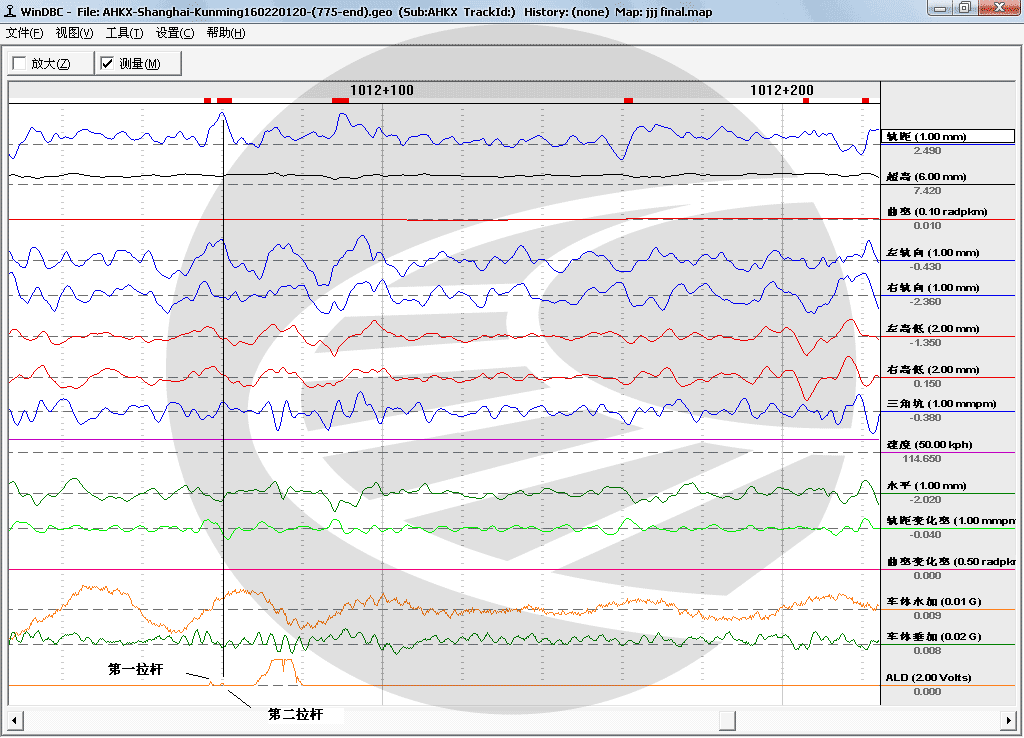Screen dimensions: 1024x738
Task: Select the 左高低 (2.00 mm) channel label
Action: coord(933,329)
